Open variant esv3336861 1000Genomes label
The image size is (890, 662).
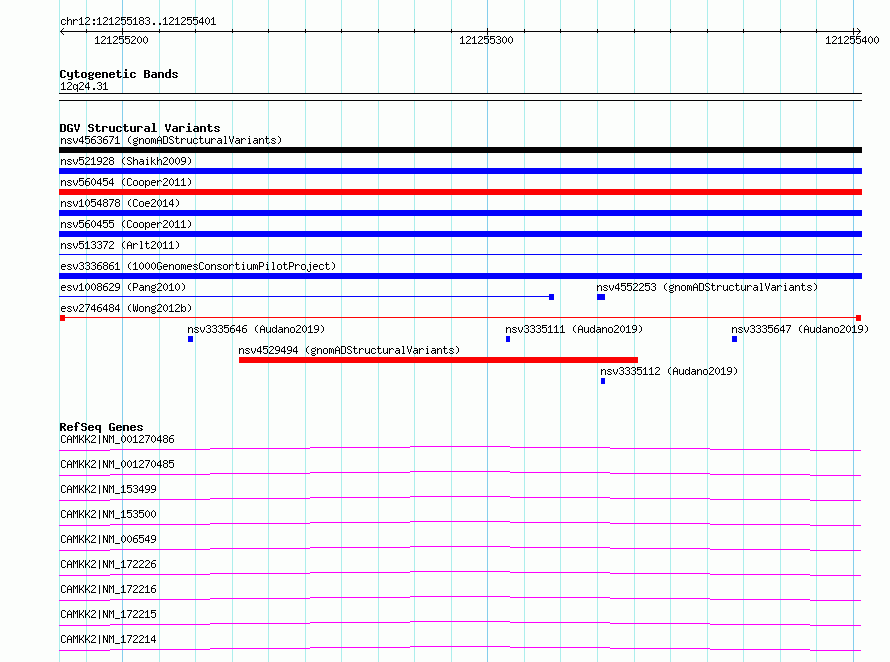(198, 266)
